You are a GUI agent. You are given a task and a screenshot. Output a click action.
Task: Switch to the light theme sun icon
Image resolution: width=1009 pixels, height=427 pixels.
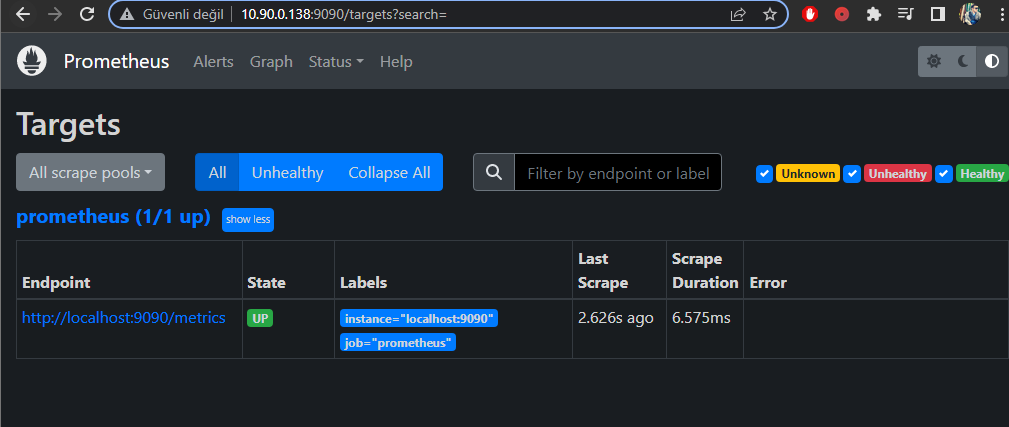[x=934, y=61]
